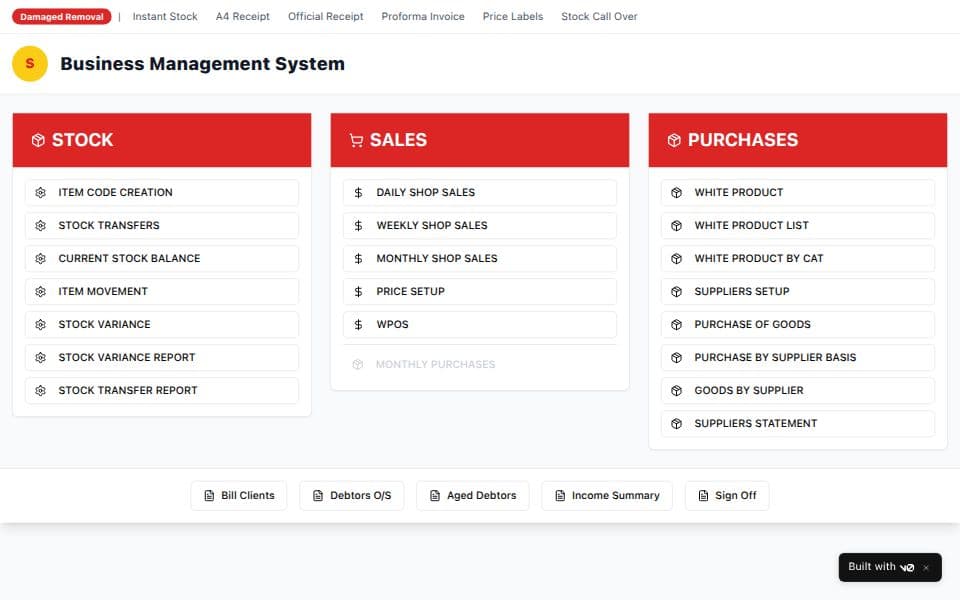The height and width of the screenshot is (600, 960).
Task: Select Proforma Invoice from the top navigation
Action: 422,16
